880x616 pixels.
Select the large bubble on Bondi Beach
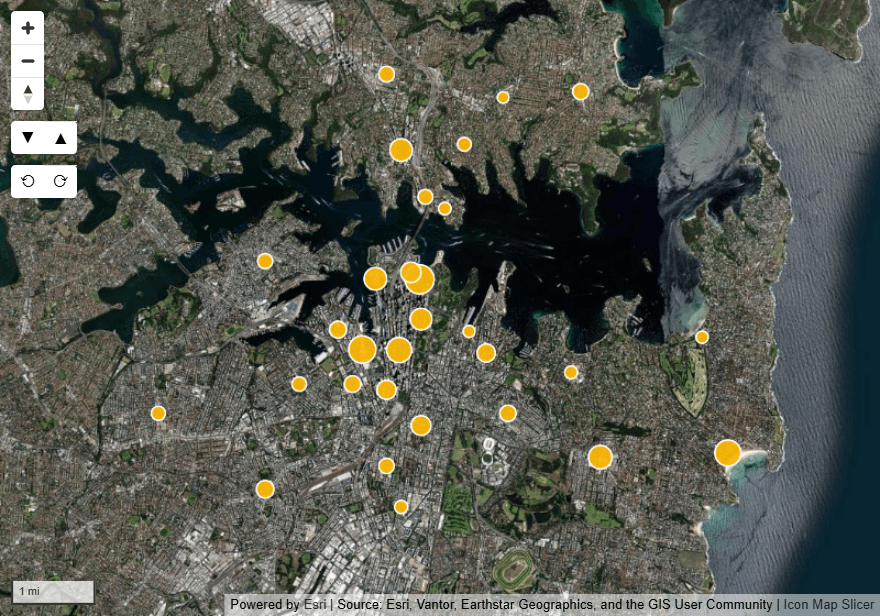pyautogui.click(x=727, y=453)
